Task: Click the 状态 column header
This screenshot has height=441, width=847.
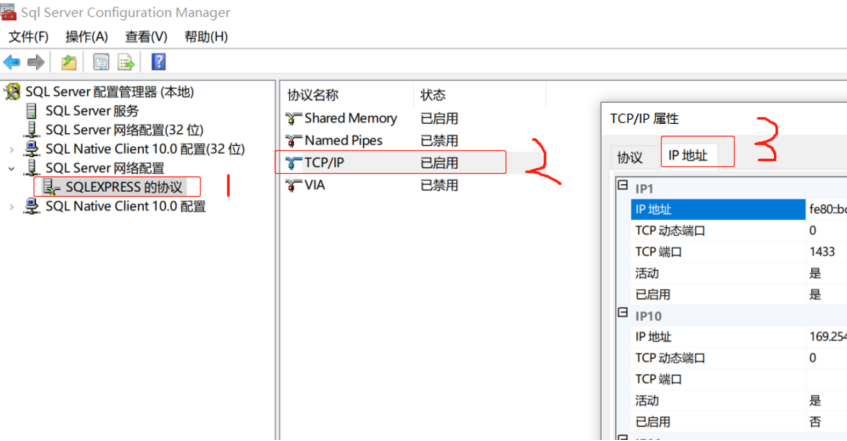Action: pyautogui.click(x=433, y=95)
